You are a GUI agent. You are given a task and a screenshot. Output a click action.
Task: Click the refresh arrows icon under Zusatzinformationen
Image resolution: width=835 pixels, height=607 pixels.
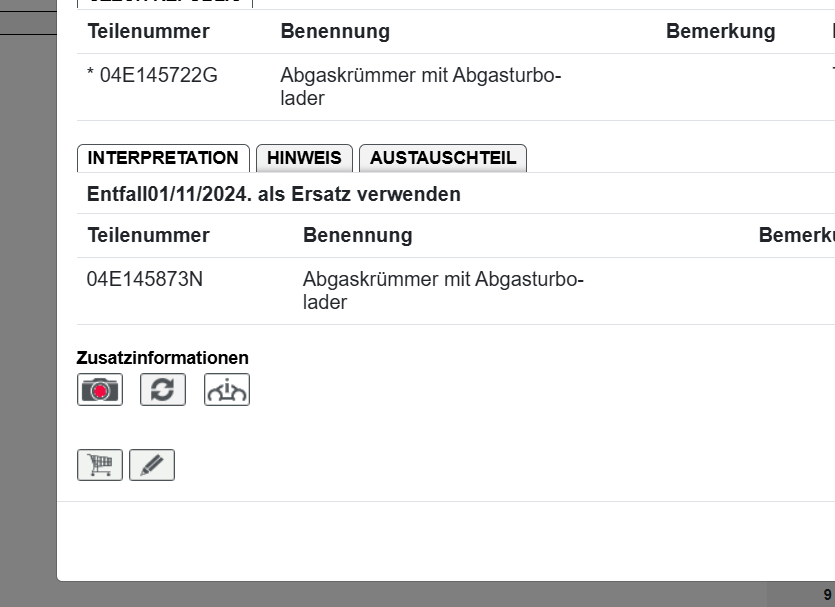click(163, 390)
